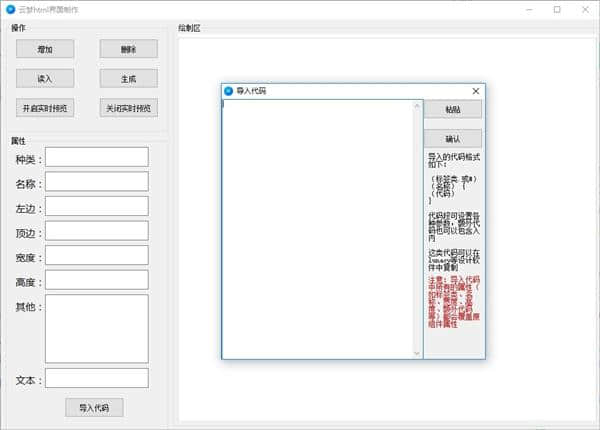Click inside the import dialog code text area

click(318, 229)
